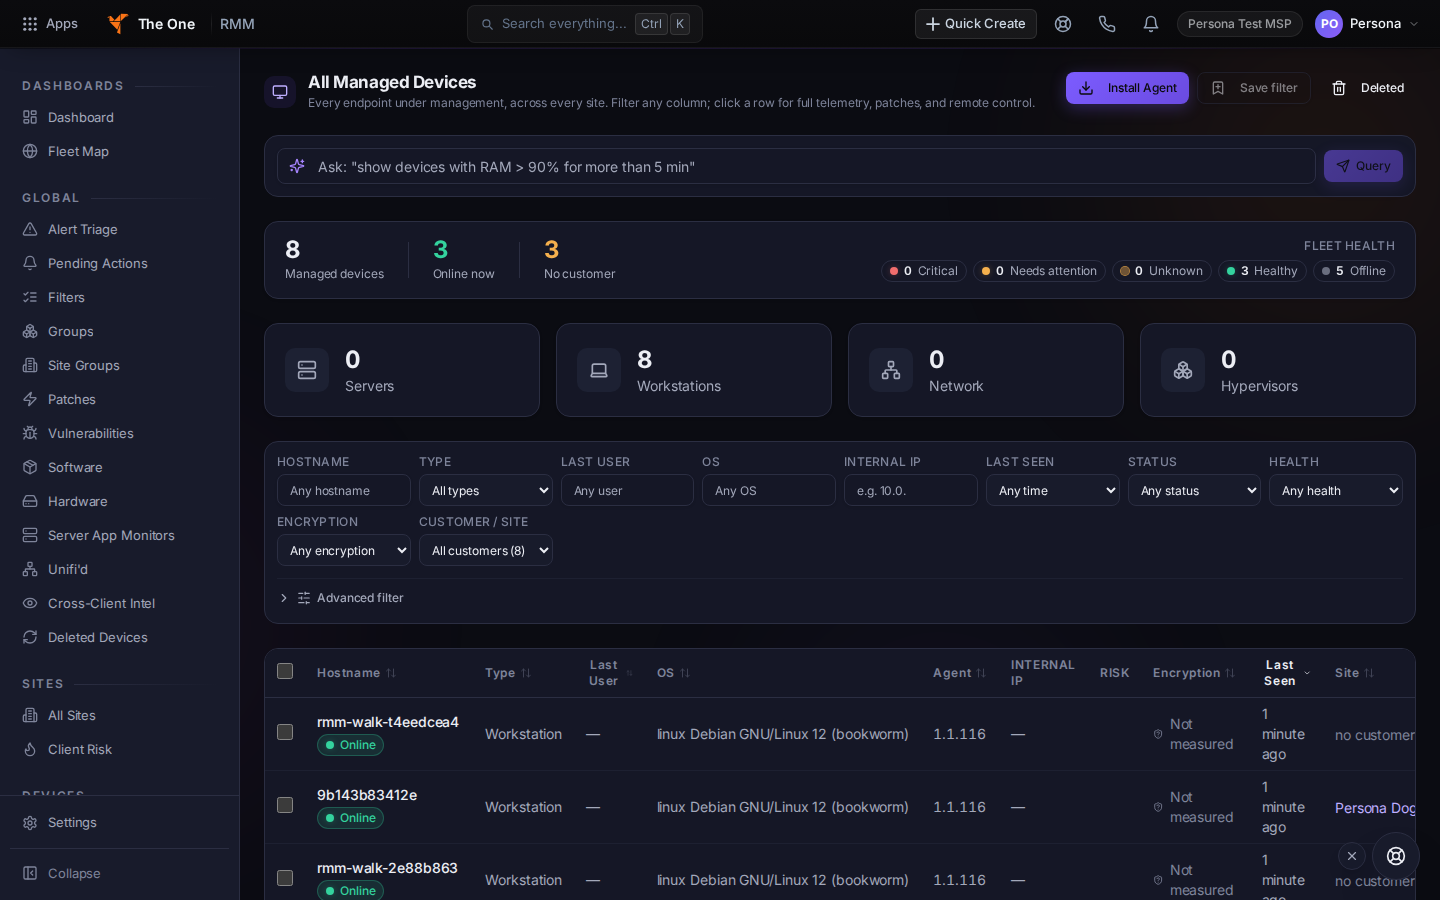Click the Servers card icon
Image resolution: width=1440 pixels, height=900 pixels.
click(307, 370)
